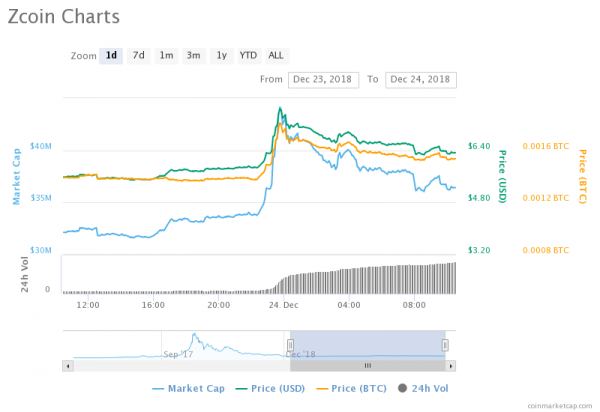Image resolution: width=600 pixels, height=412 pixels.
Task: Click the $3.20 USD price label
Action: (x=479, y=250)
